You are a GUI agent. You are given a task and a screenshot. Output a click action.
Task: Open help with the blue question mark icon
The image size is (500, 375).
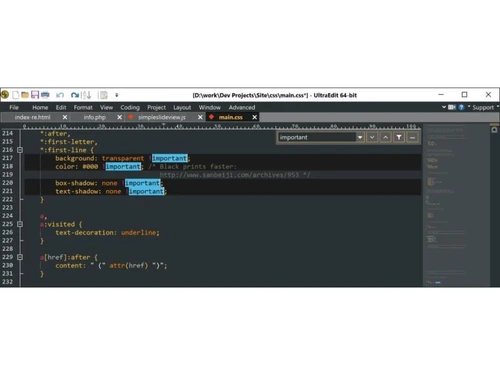coord(461,107)
